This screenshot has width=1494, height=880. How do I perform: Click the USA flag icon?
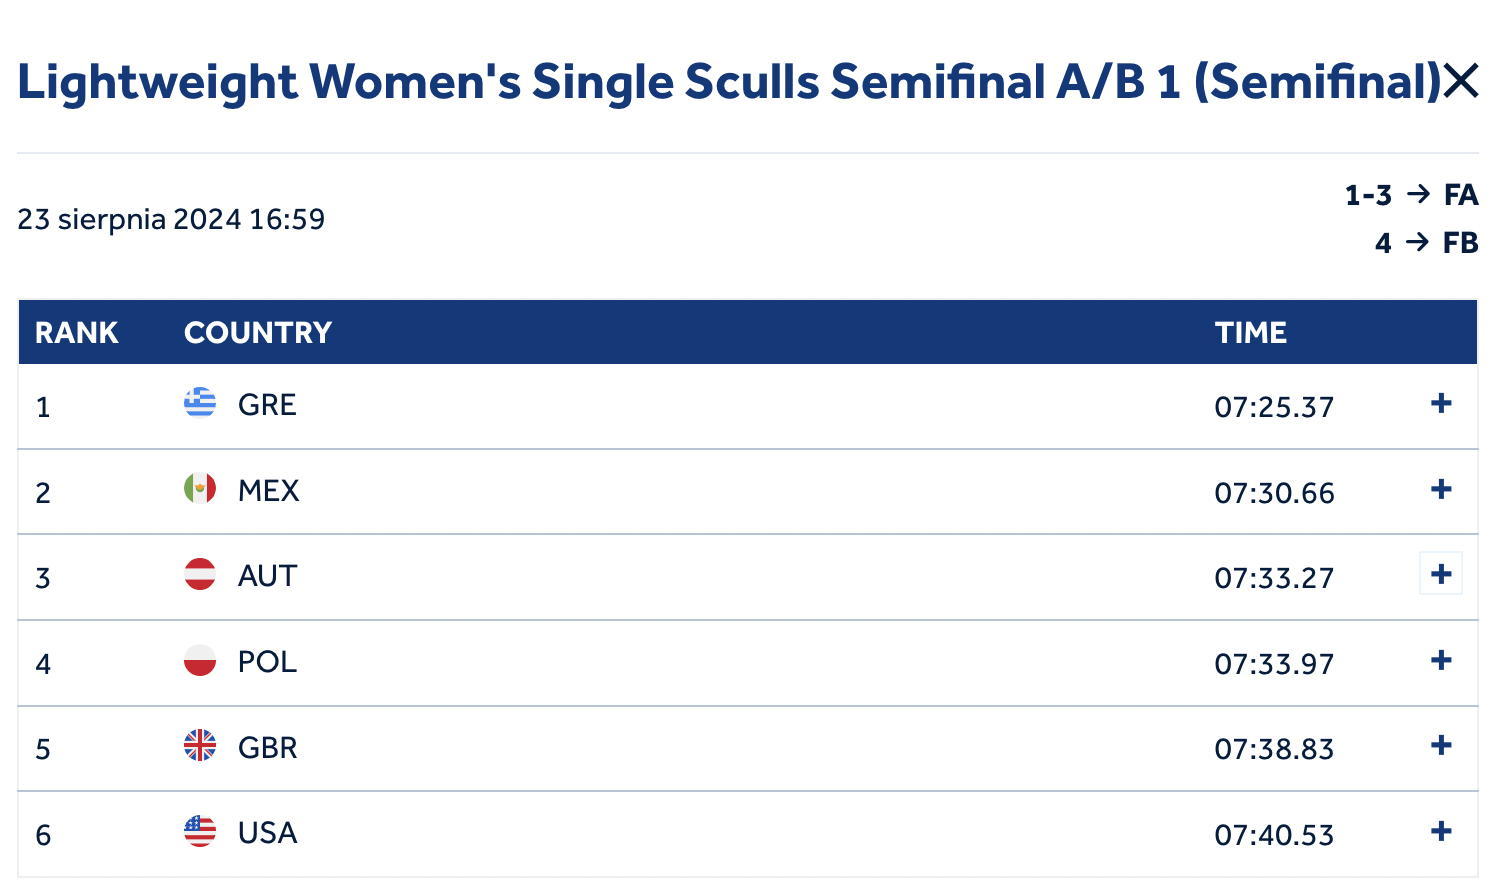pos(200,831)
